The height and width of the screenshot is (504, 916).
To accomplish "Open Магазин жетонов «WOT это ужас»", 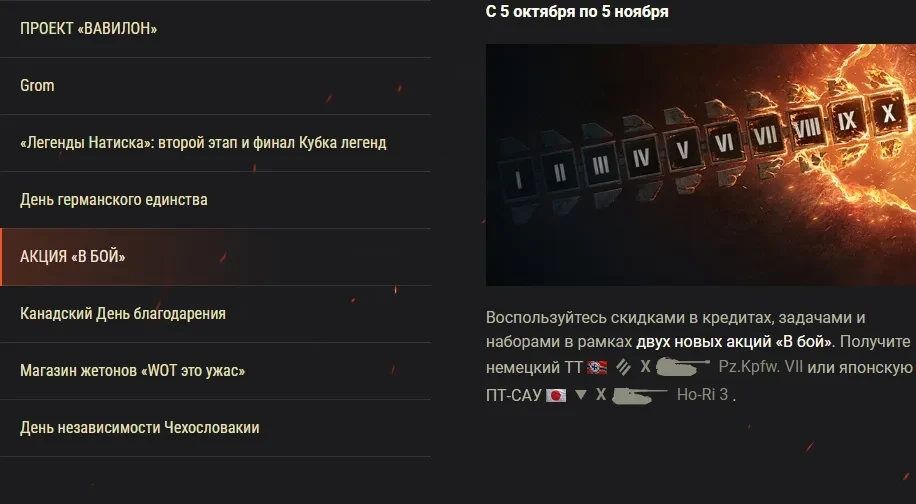I will click(x=215, y=371).
